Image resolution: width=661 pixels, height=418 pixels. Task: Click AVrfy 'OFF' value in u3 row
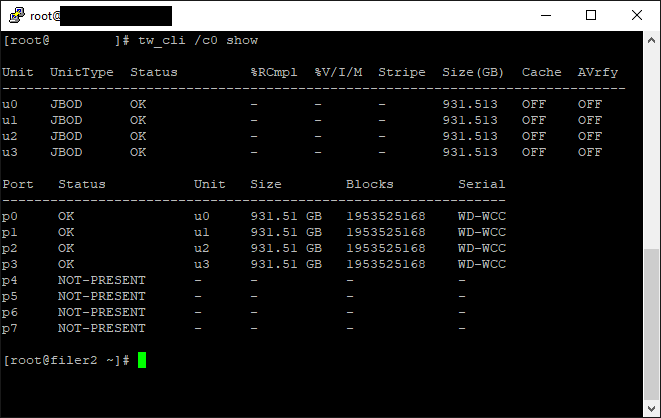(590, 153)
